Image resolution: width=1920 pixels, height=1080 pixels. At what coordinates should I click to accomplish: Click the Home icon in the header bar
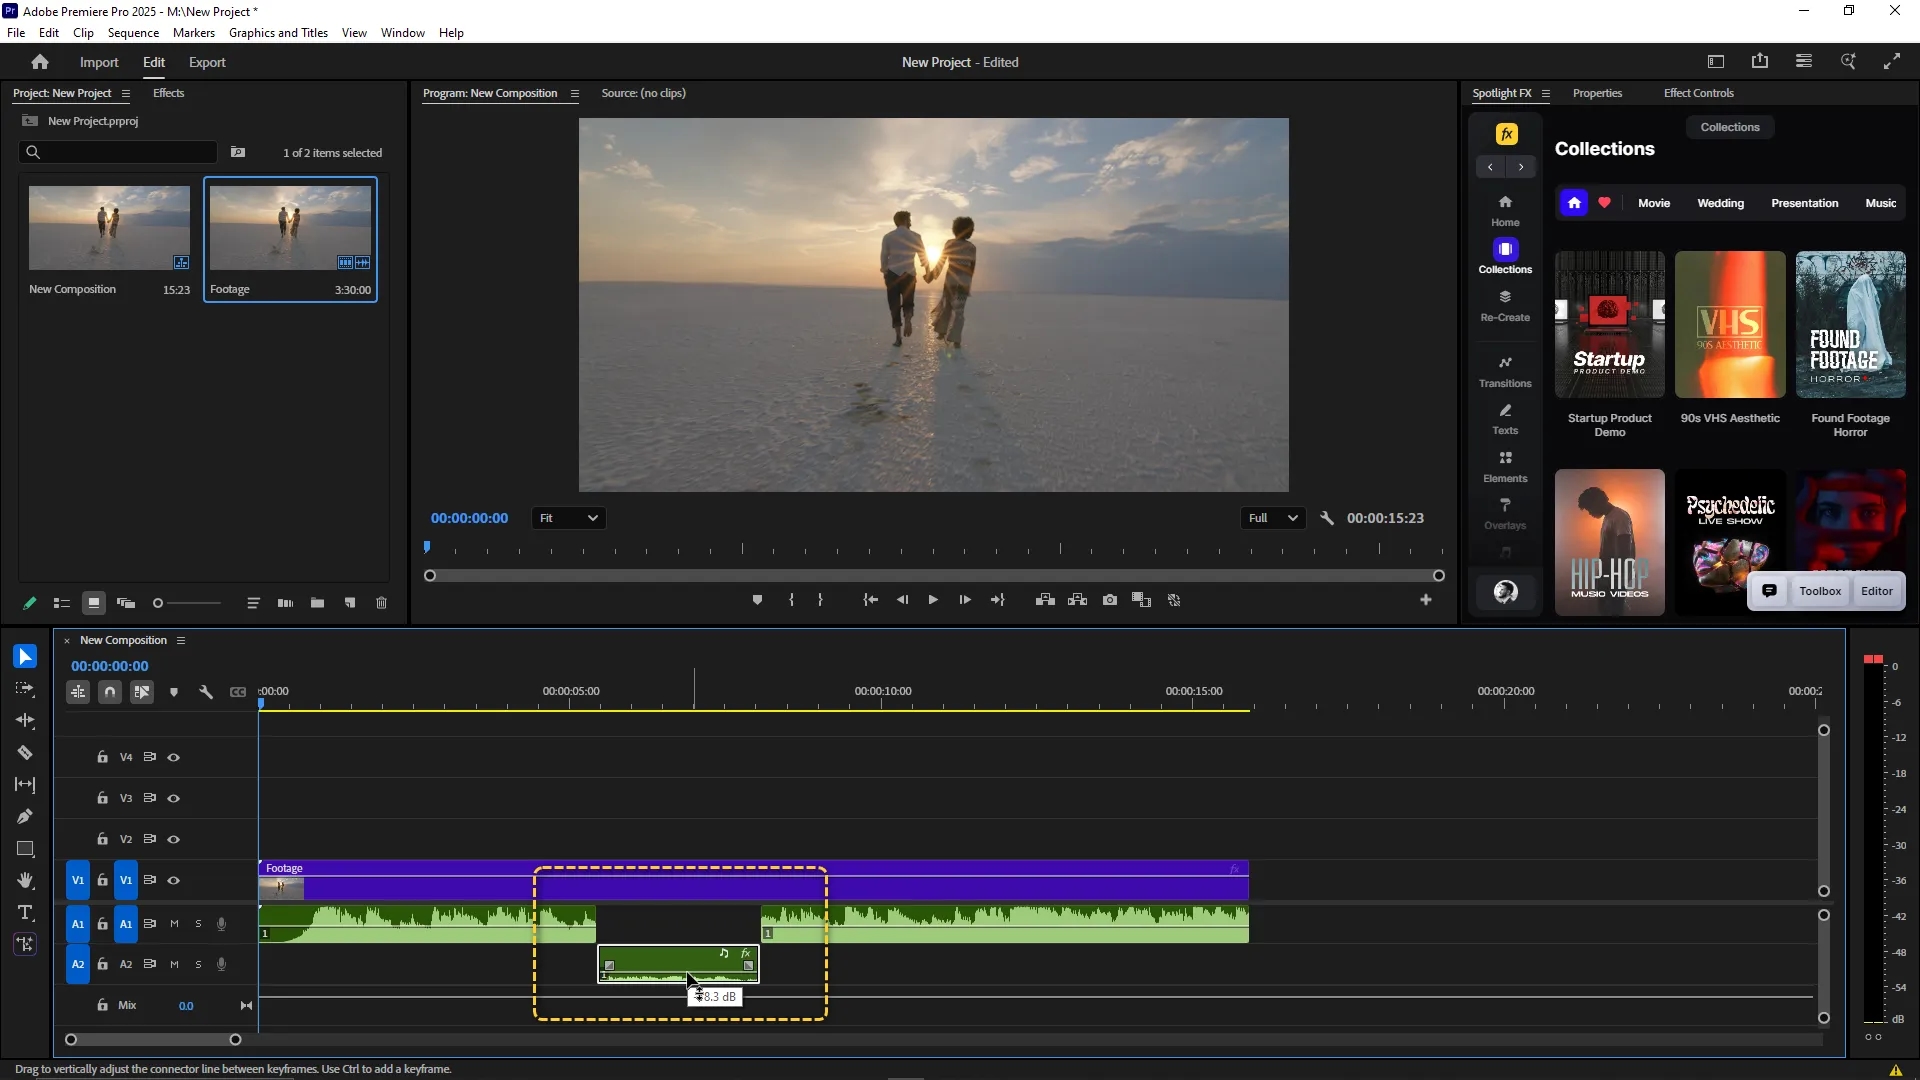(40, 62)
